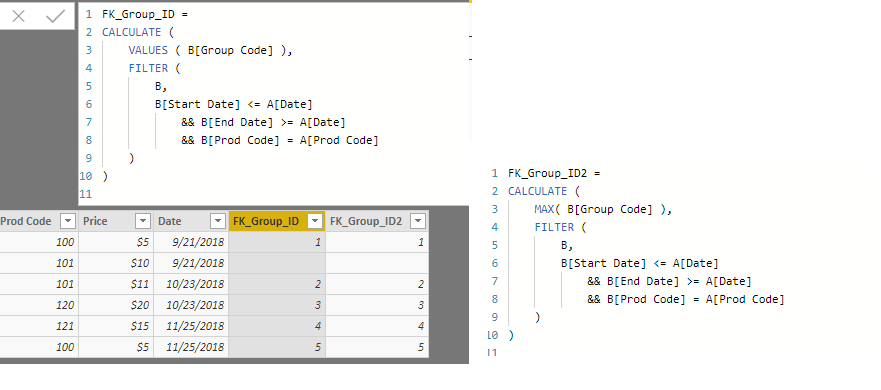Click 'FK_Group_ID2 =' formula title line
Screen dimensions: 881x390
click(x=554, y=174)
